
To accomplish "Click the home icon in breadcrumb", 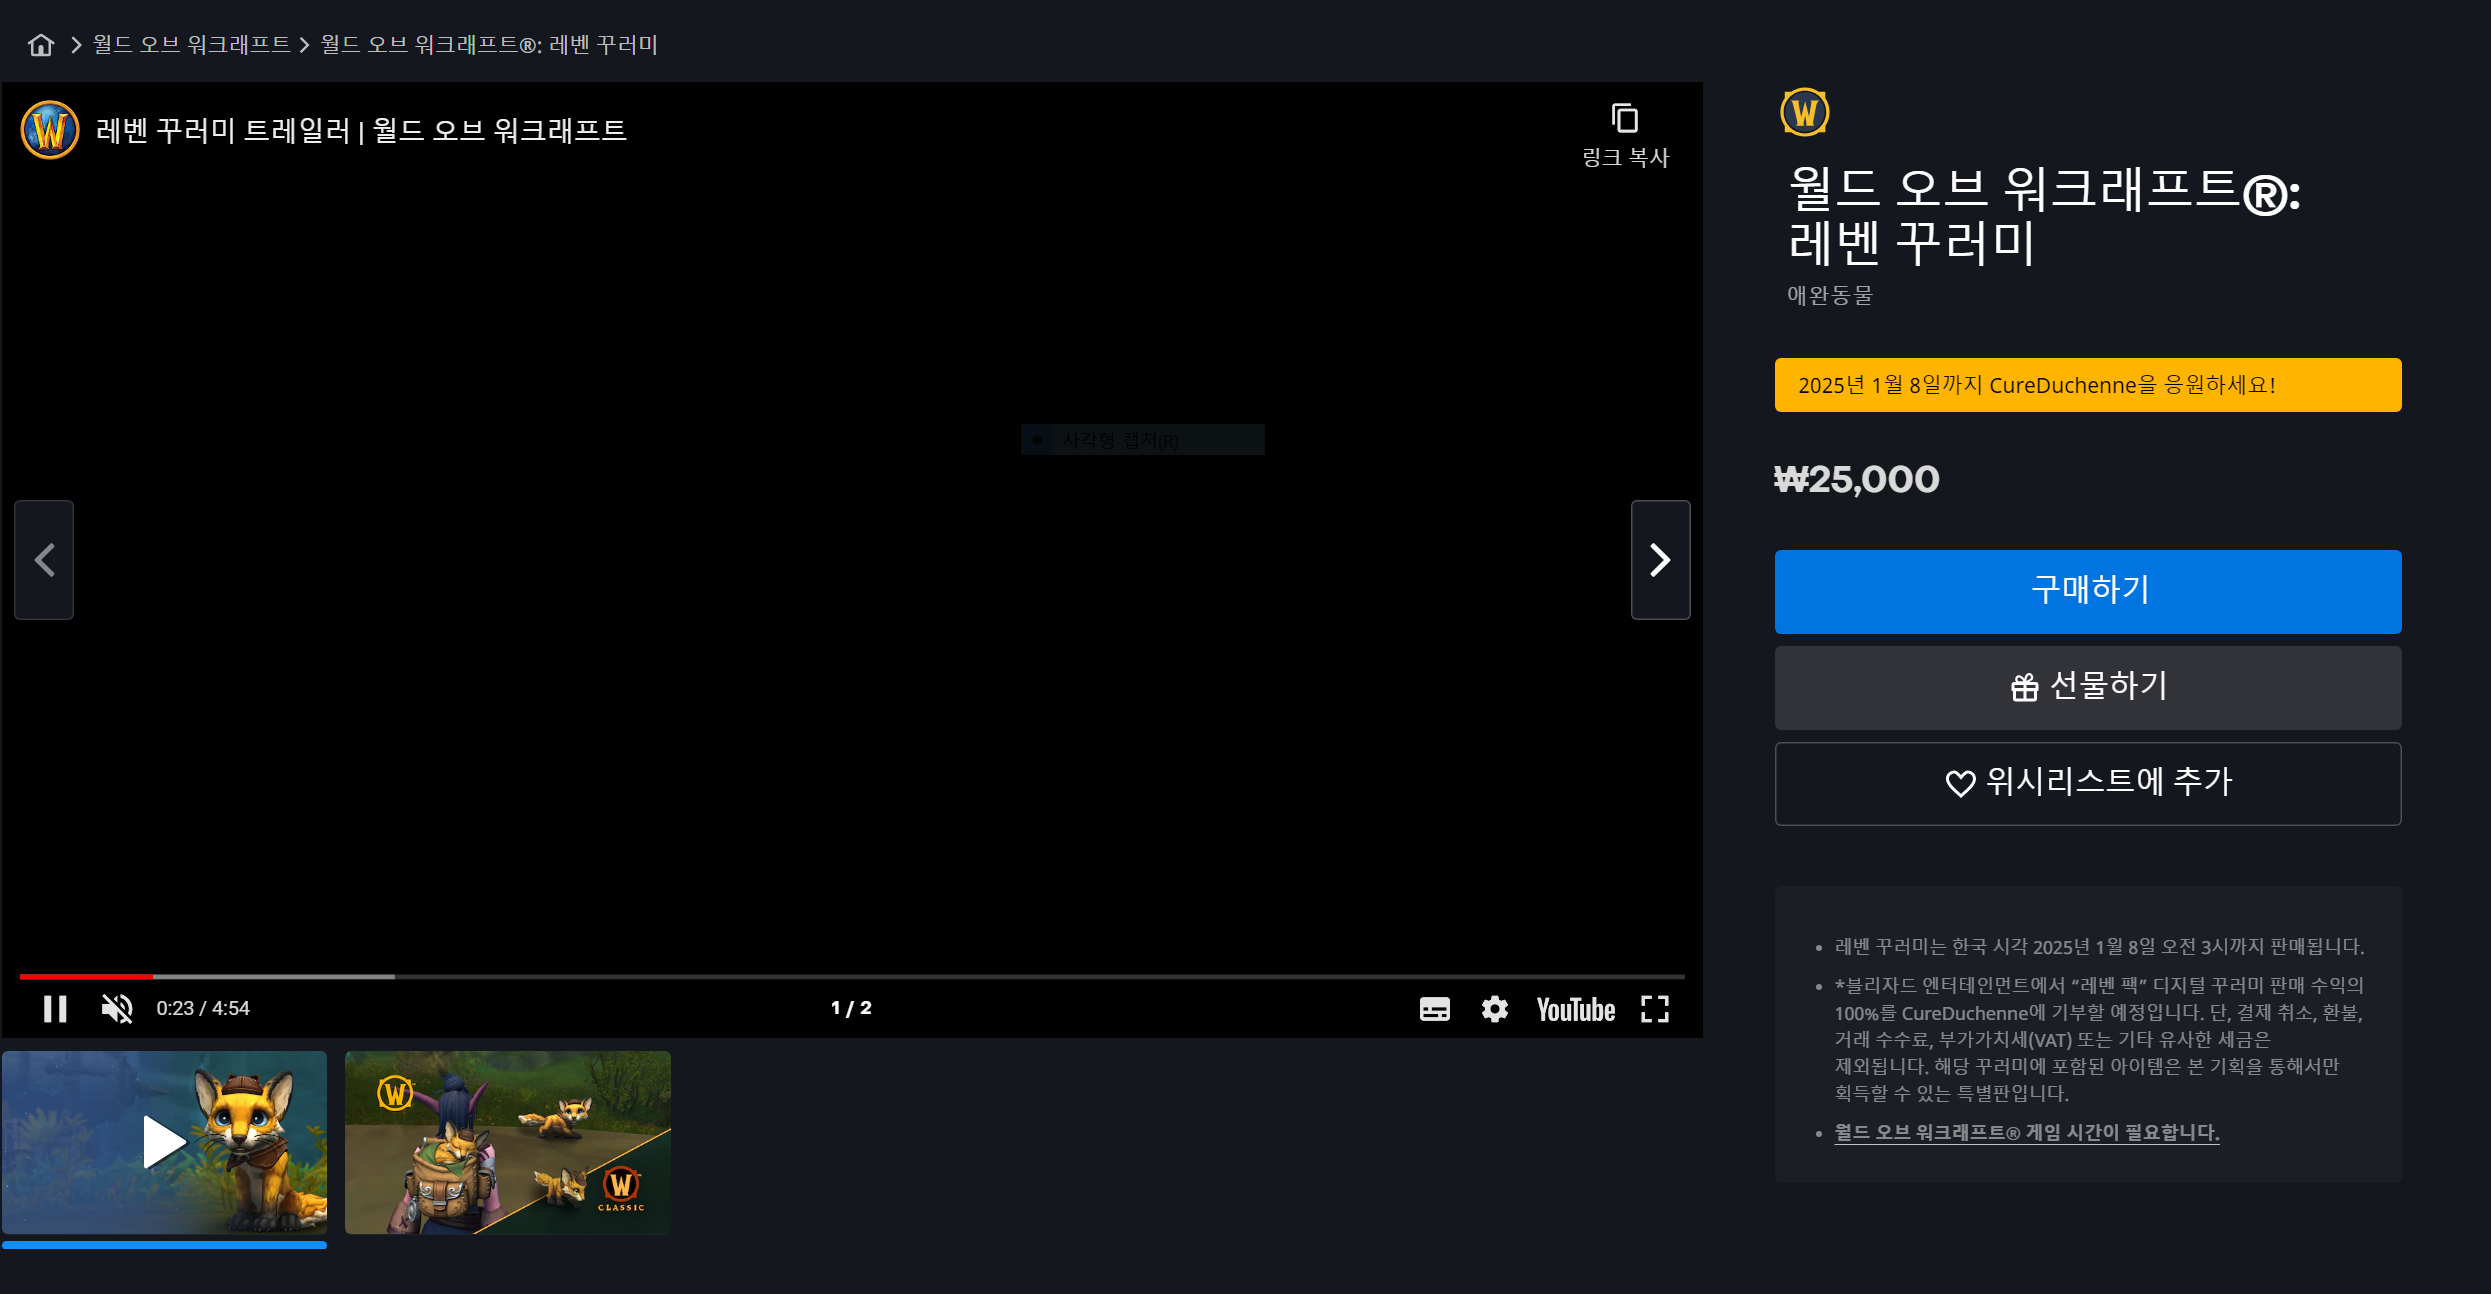I will click(41, 45).
